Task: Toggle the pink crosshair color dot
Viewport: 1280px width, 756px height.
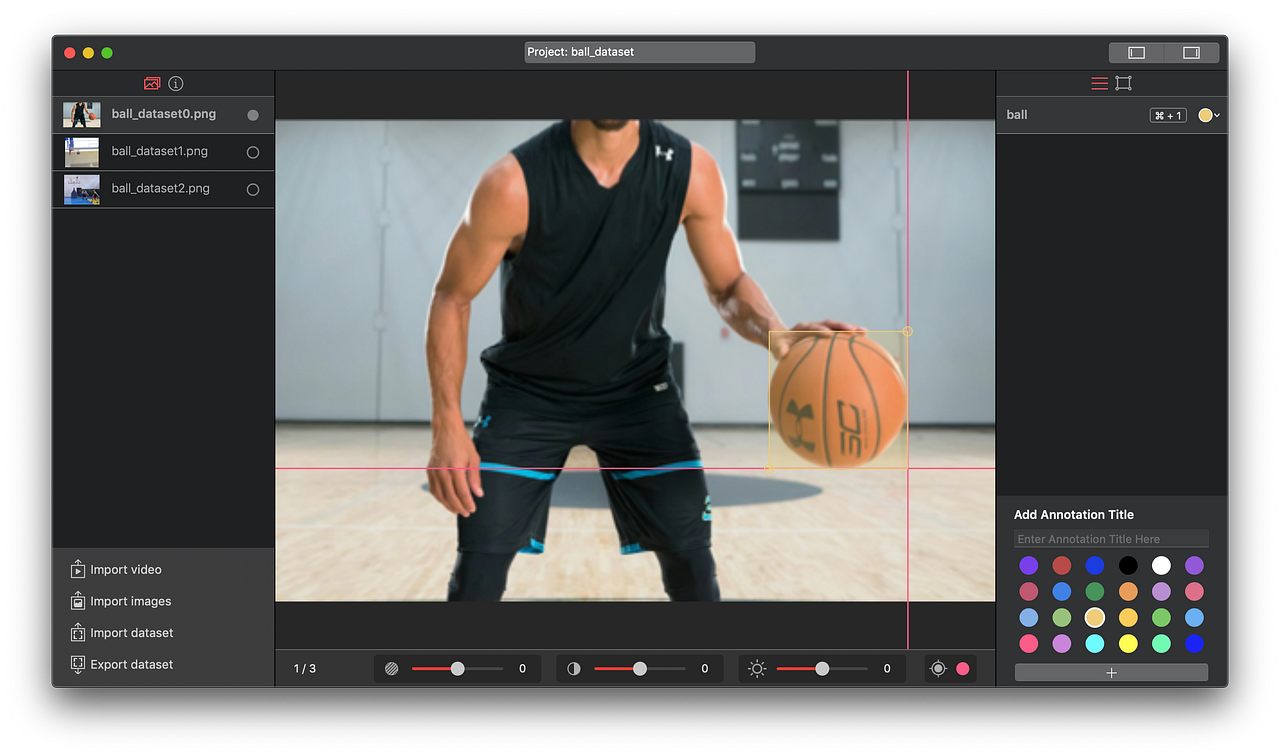Action: pos(962,668)
